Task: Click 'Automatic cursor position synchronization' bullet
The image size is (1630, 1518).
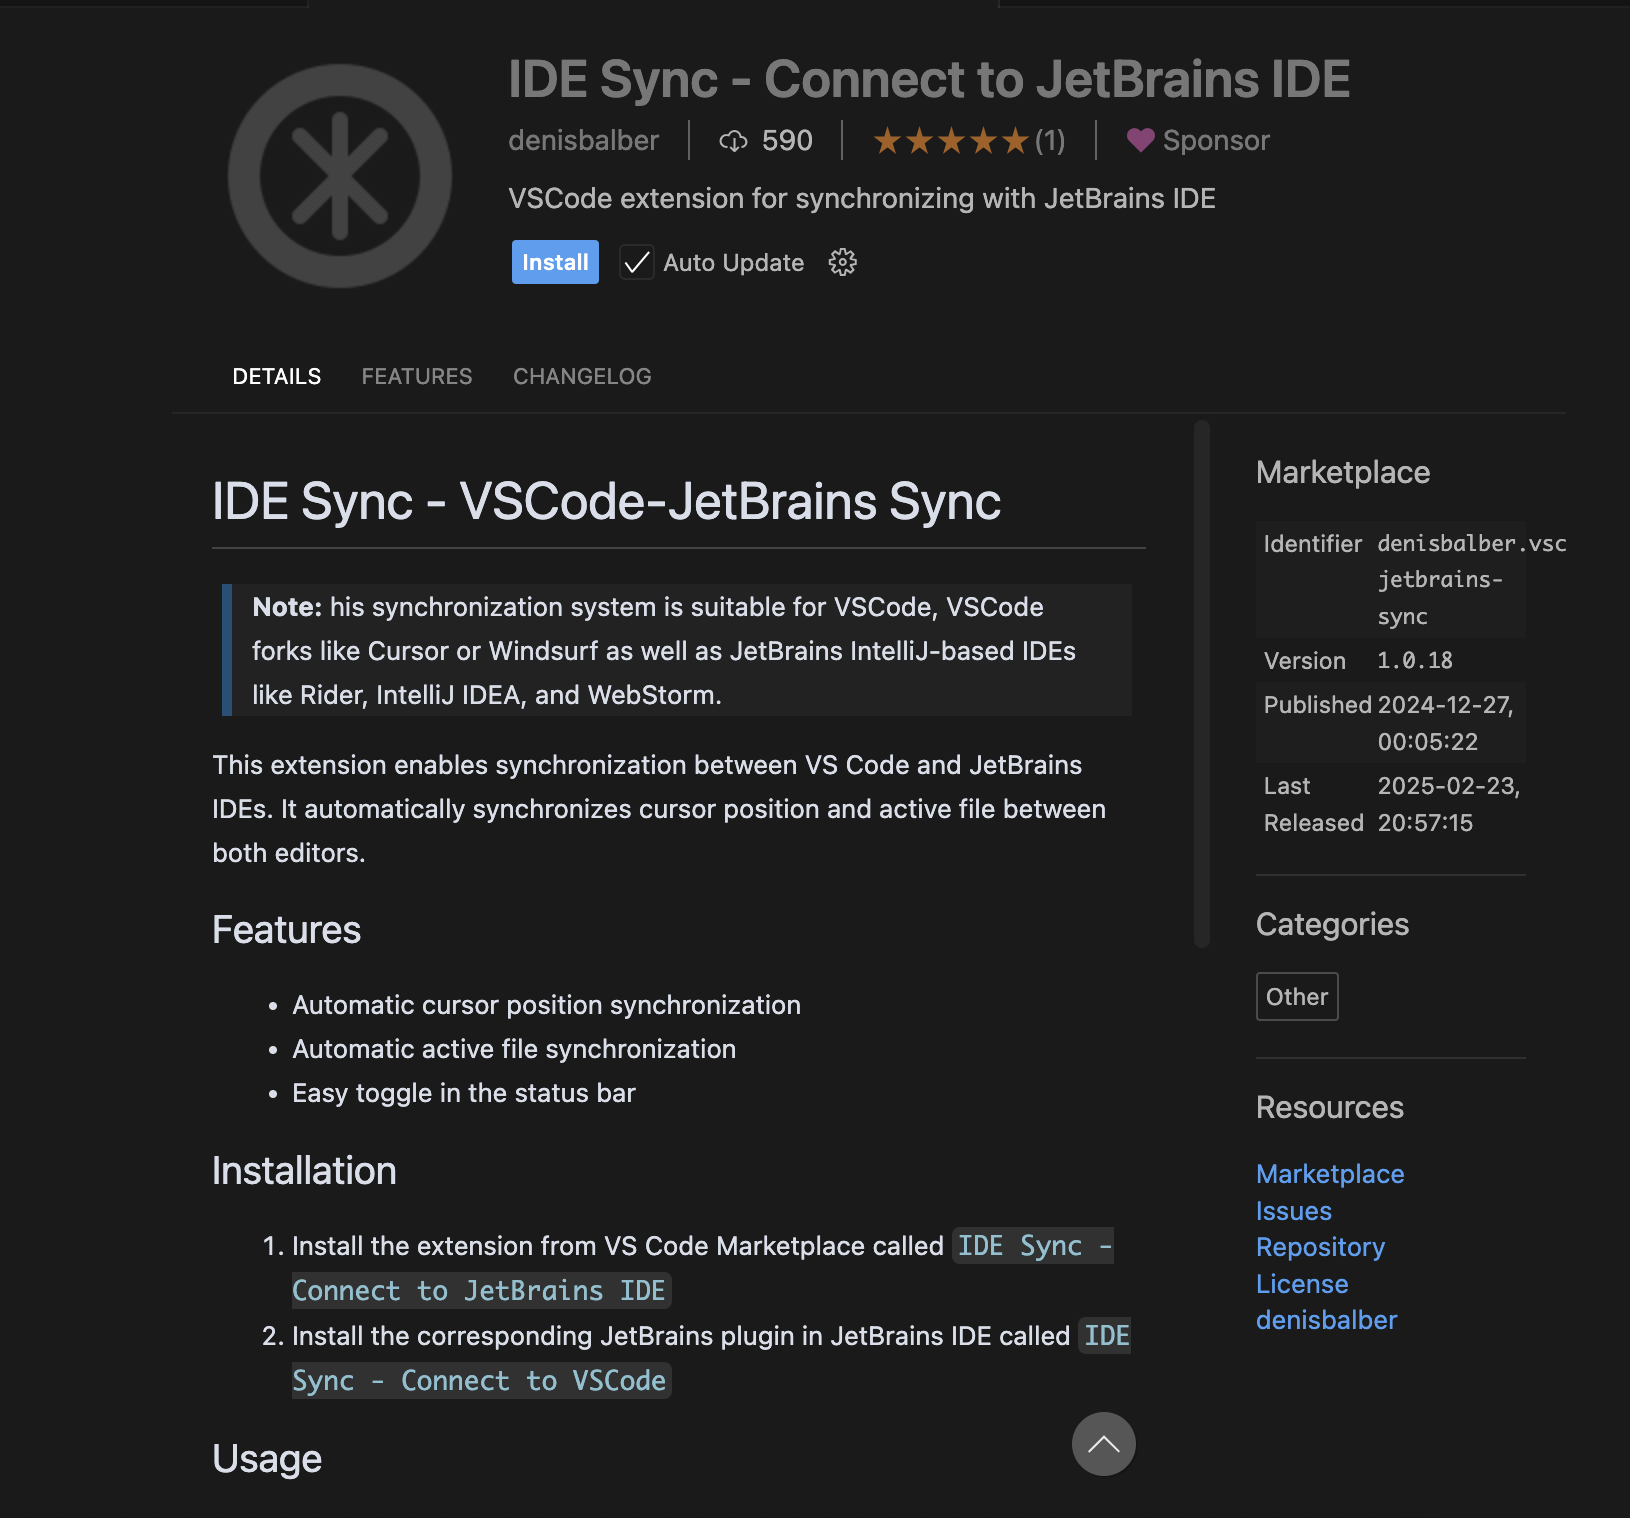Action: pyautogui.click(x=546, y=1005)
